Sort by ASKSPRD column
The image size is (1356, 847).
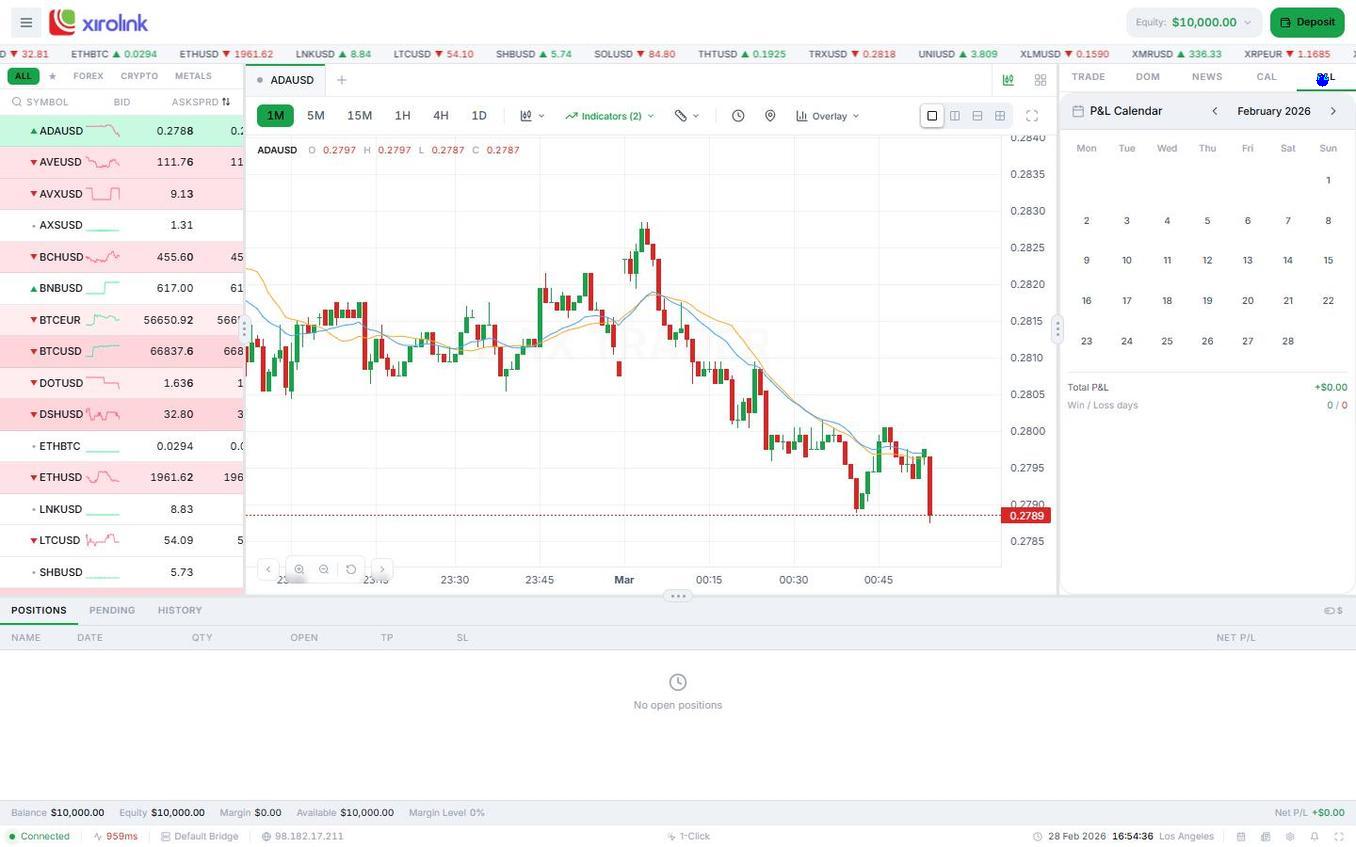click(x=201, y=102)
